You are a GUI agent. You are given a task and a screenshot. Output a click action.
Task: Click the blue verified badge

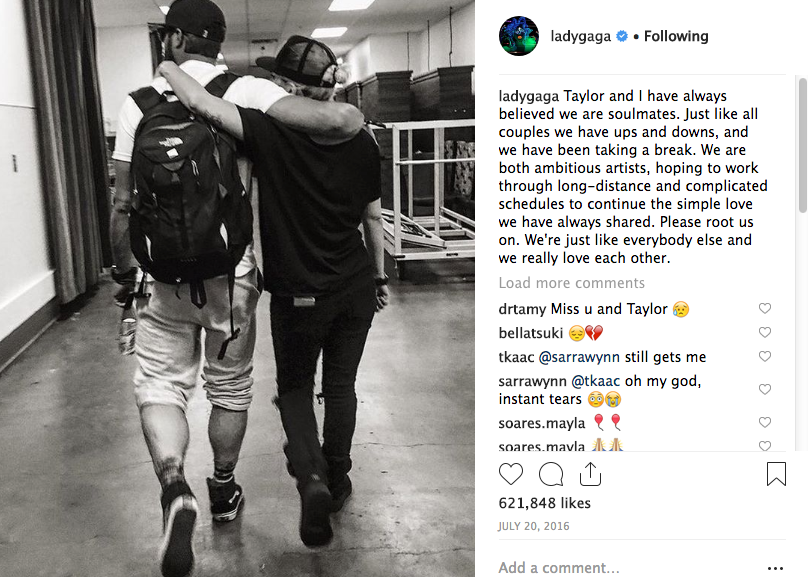622,36
